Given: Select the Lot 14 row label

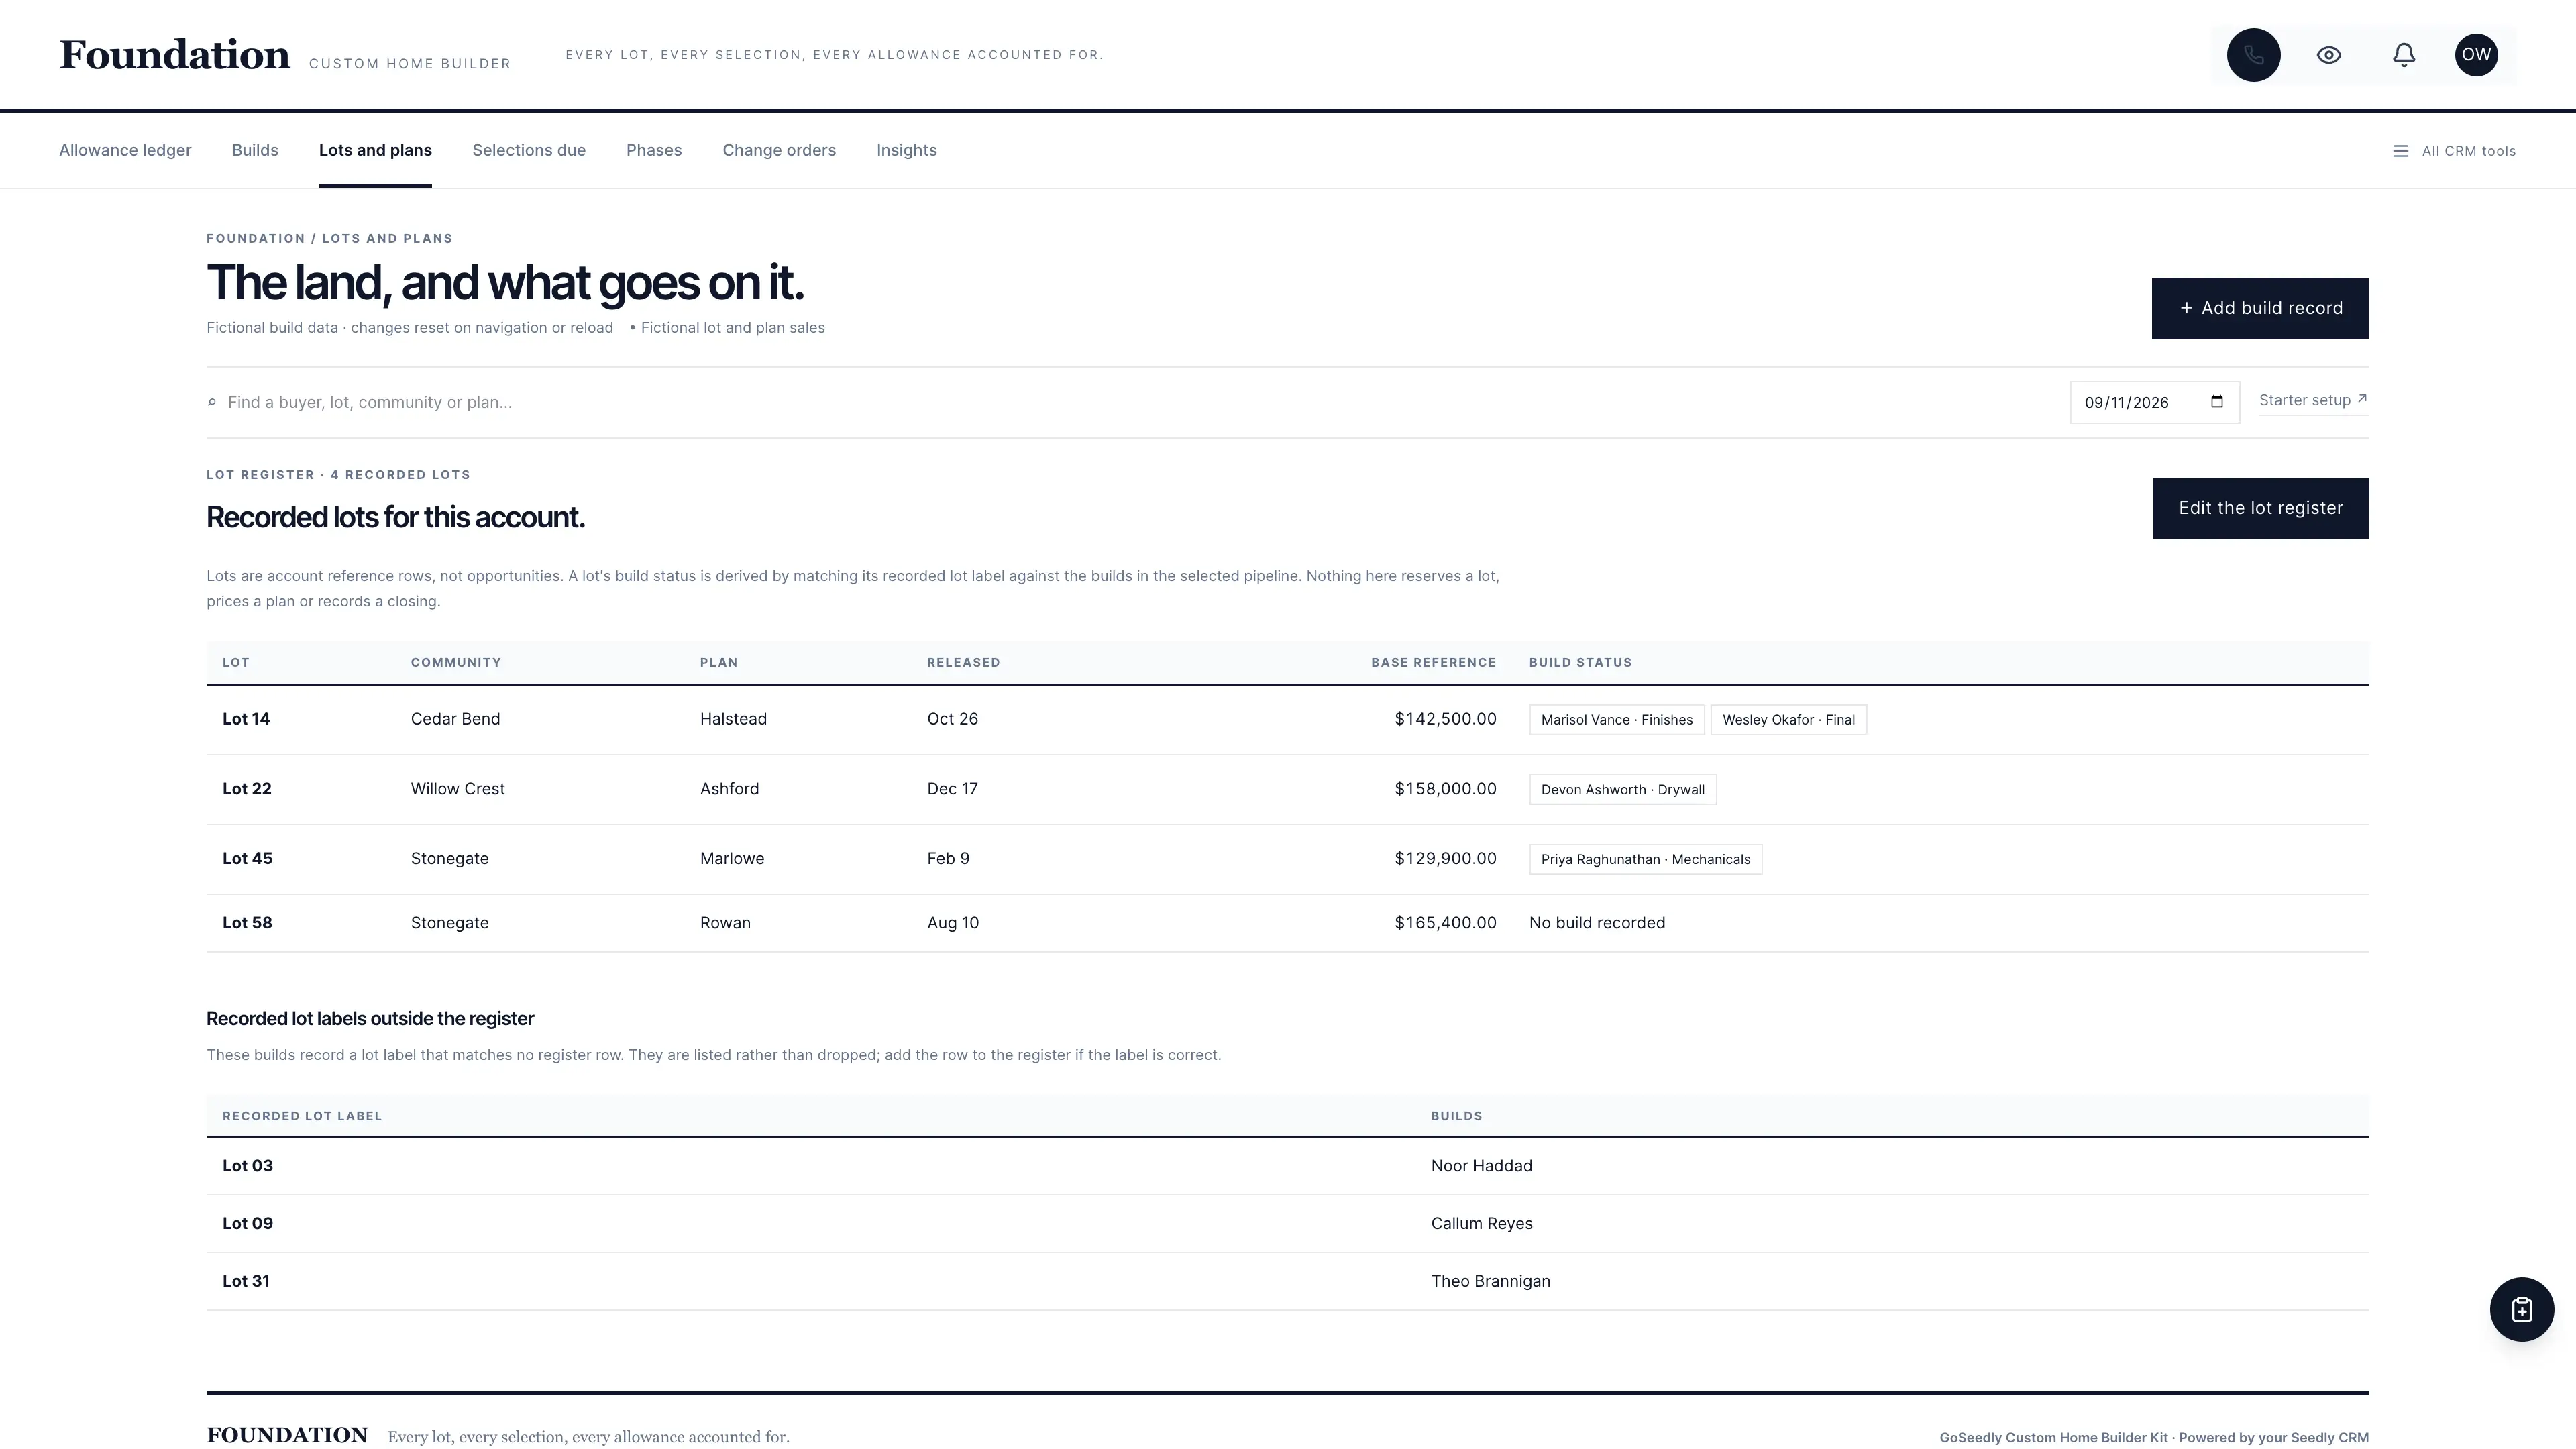Looking at the screenshot, I should click(246, 719).
